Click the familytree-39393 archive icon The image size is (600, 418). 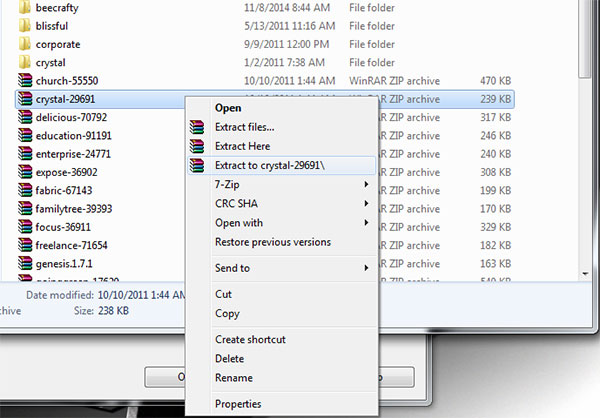point(25,209)
